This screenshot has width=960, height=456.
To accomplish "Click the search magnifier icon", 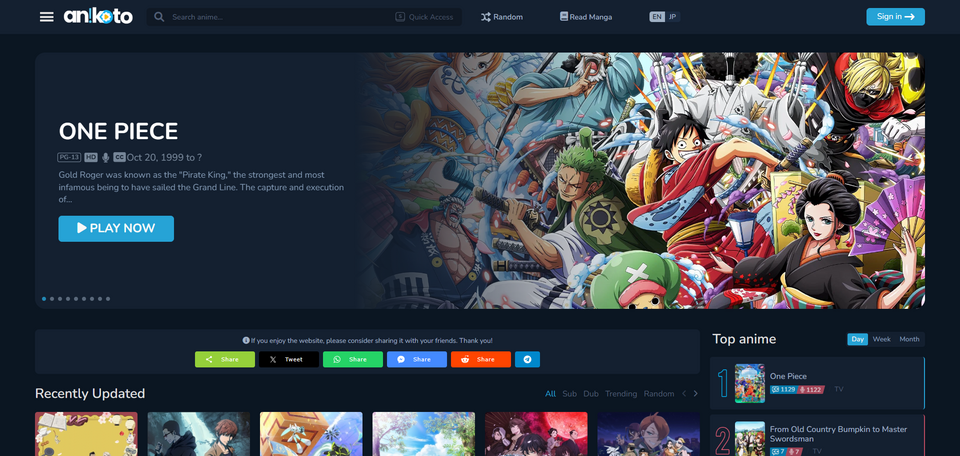I will click(x=159, y=17).
